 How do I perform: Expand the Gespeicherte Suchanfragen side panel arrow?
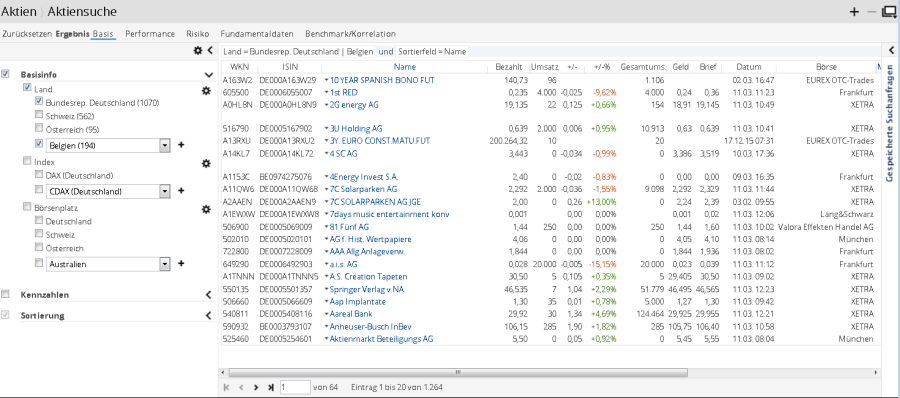(x=891, y=51)
